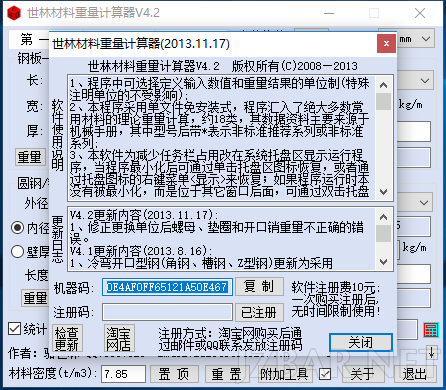Click the red app logo in the title bar
446x390 pixels.
pos(14,13)
